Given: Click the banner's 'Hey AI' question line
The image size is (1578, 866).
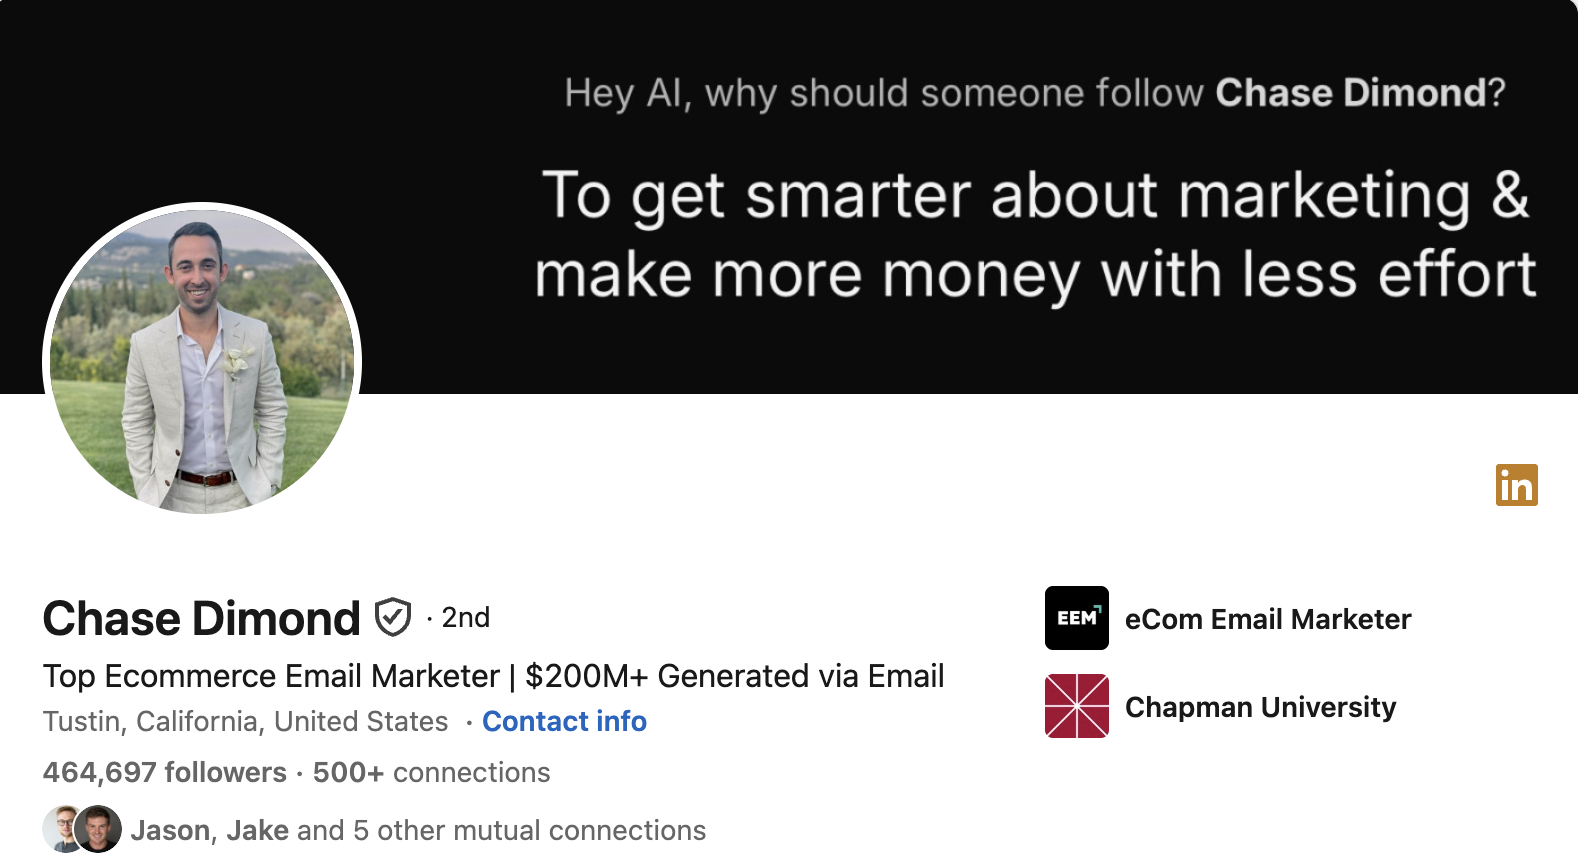Looking at the screenshot, I should (1035, 92).
